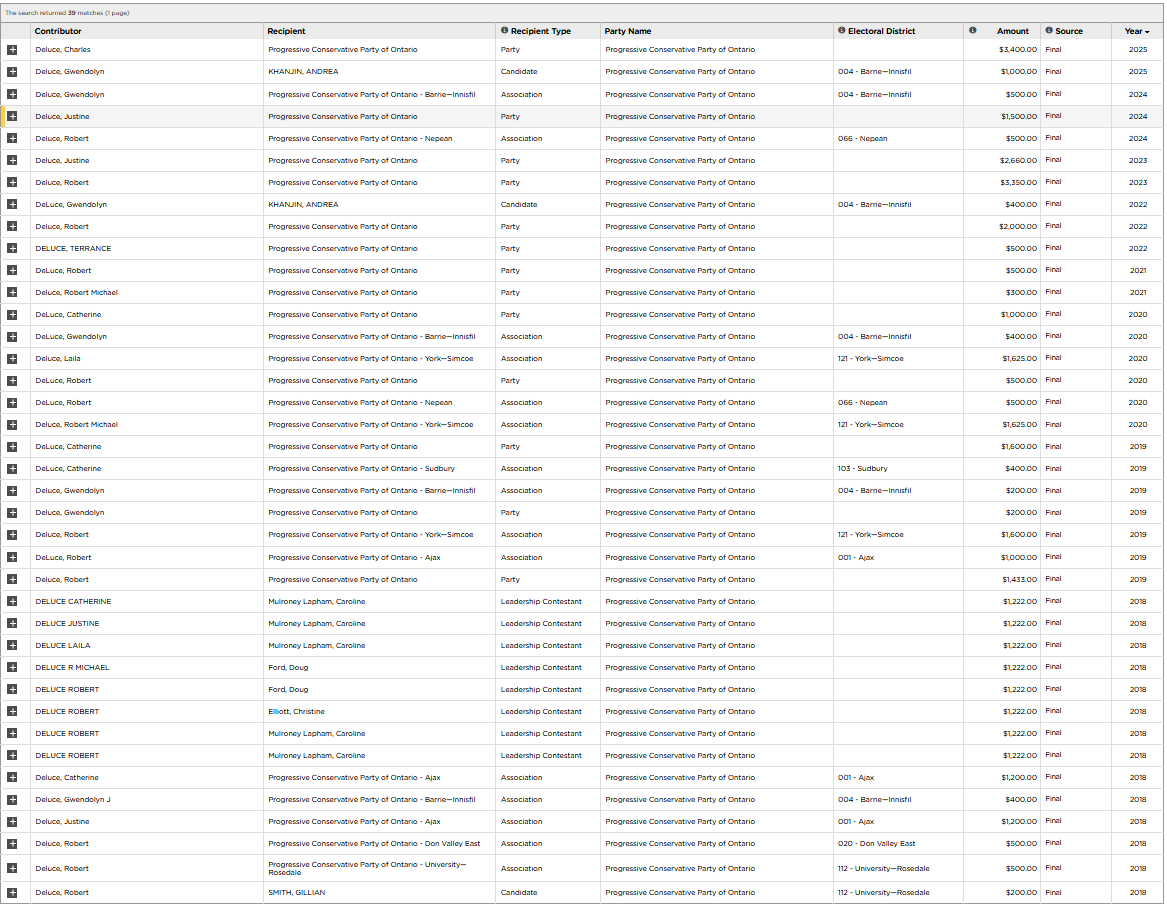Image resolution: width=1167 pixels, height=907 pixels.
Task: Expand Deluce, Robert Michael $300.00 row
Action: click(x=12, y=292)
